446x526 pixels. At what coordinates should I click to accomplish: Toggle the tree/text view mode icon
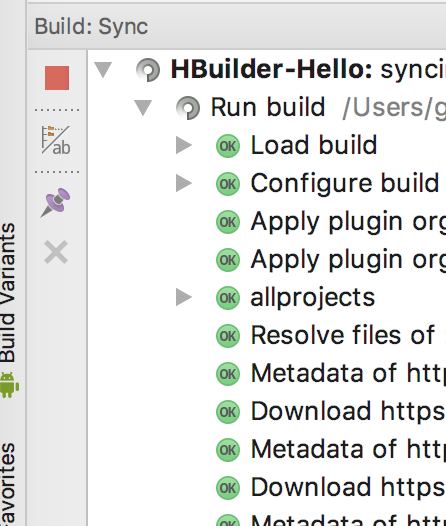(56, 140)
